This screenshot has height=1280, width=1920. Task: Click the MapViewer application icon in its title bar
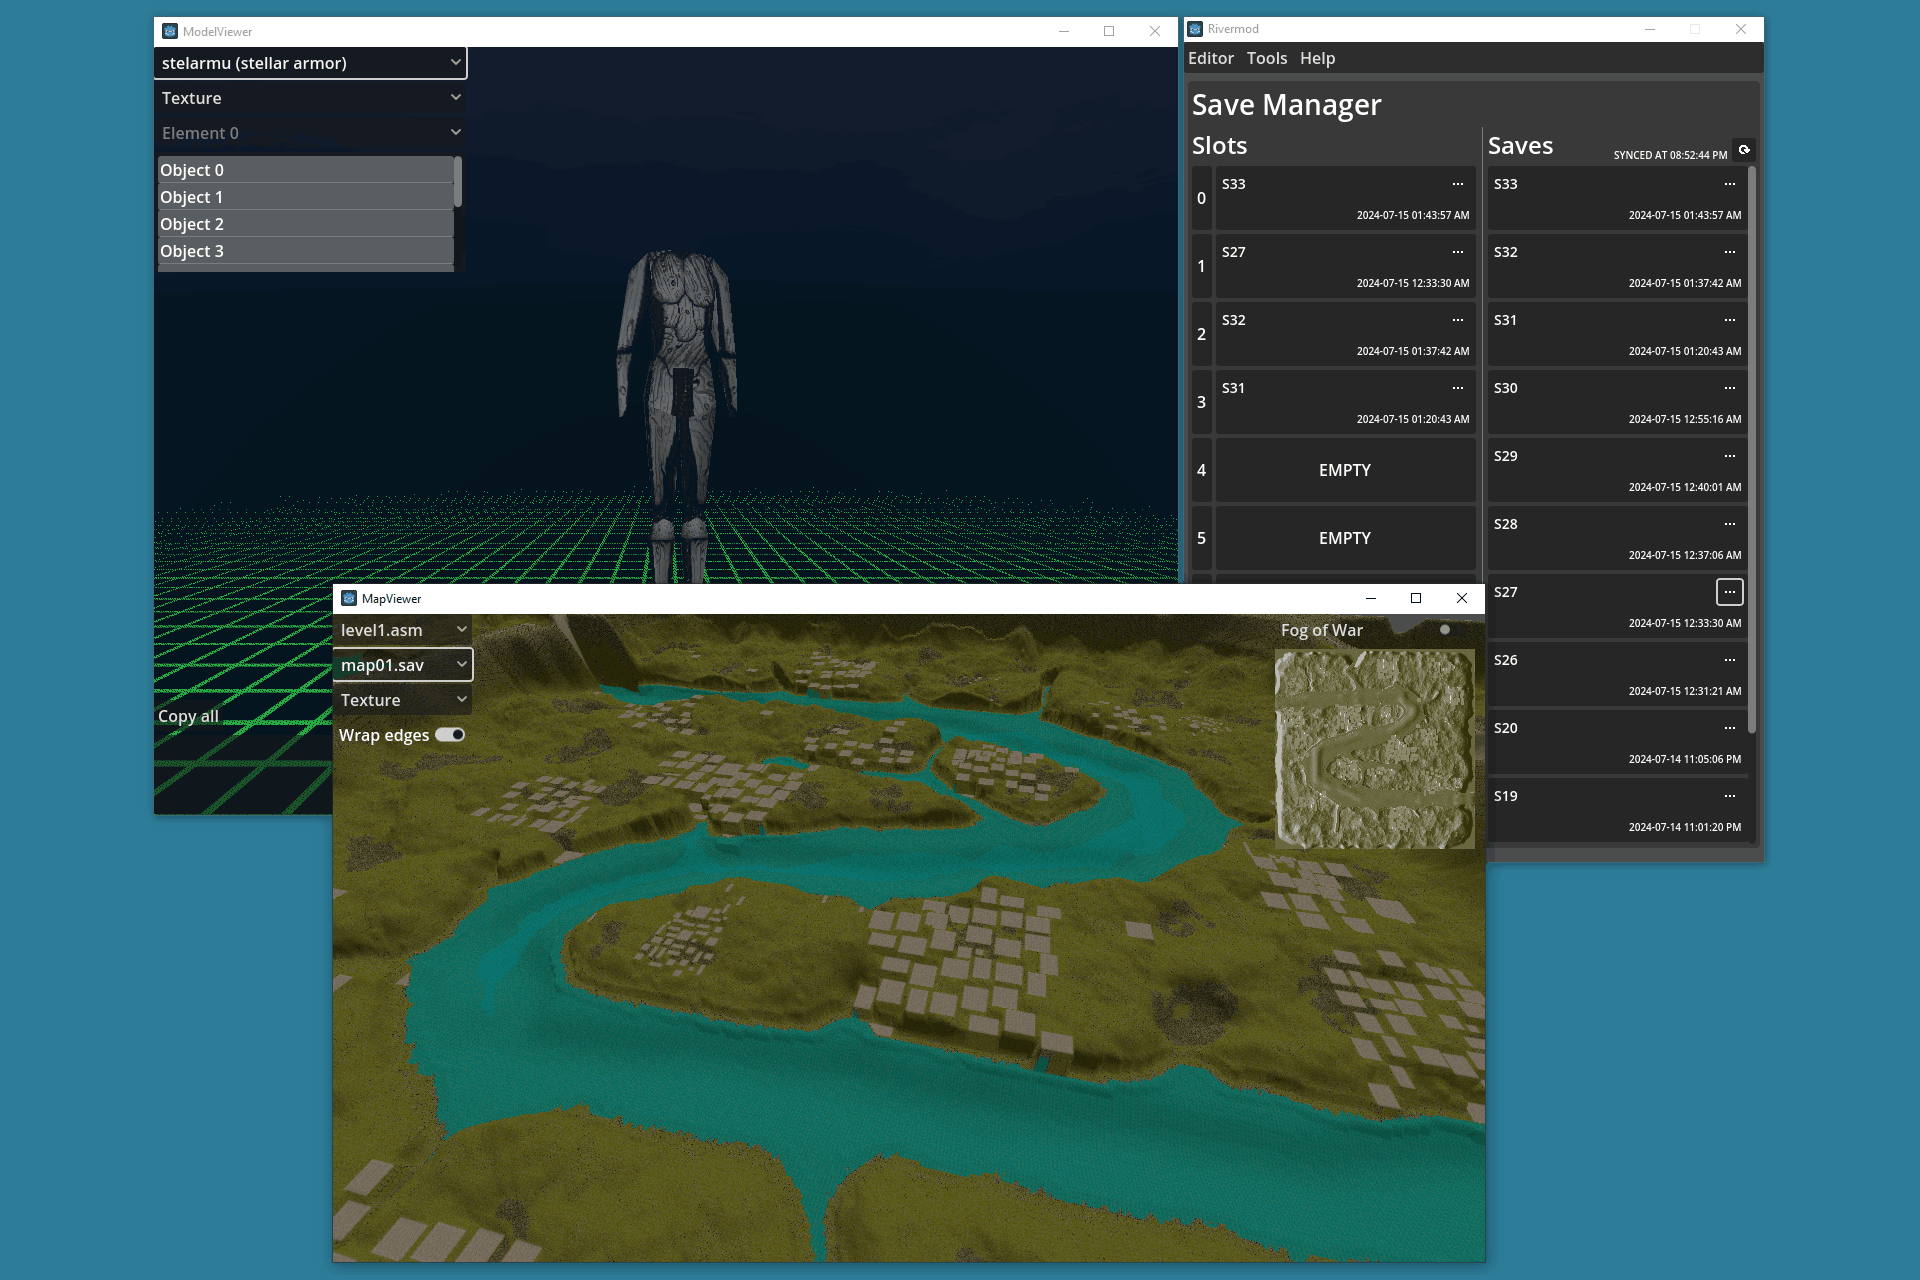click(349, 598)
